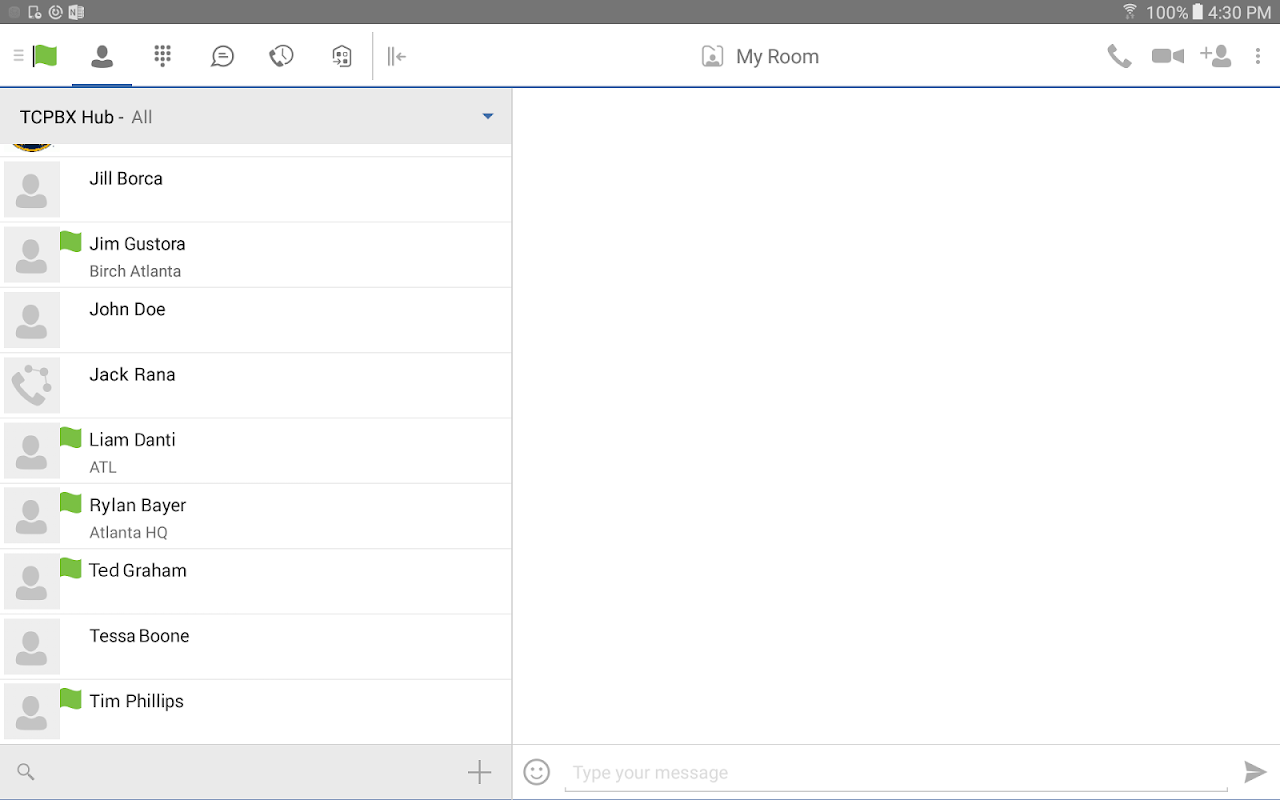The height and width of the screenshot is (800, 1280).
Task: Add a participant to My Room
Action: (1216, 56)
